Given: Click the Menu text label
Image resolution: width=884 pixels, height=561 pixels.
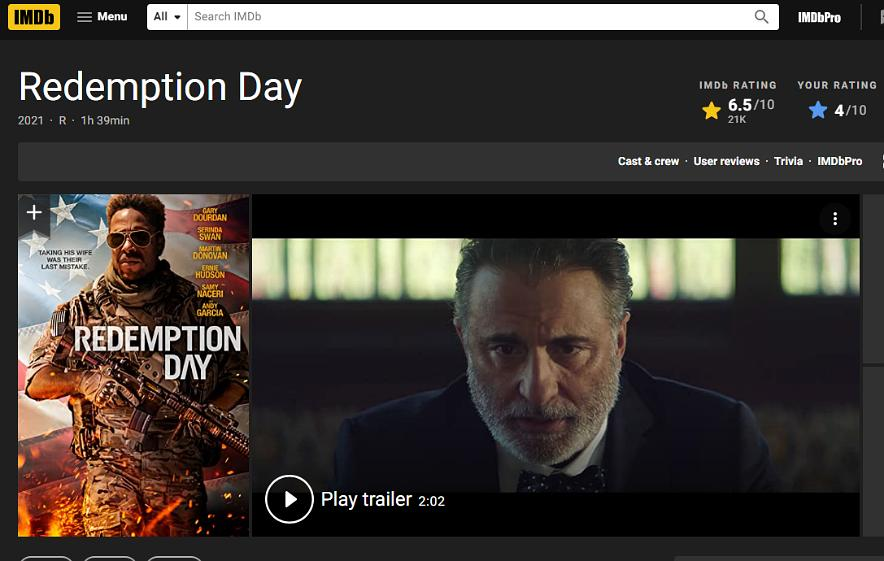Looking at the screenshot, I should 112,17.
